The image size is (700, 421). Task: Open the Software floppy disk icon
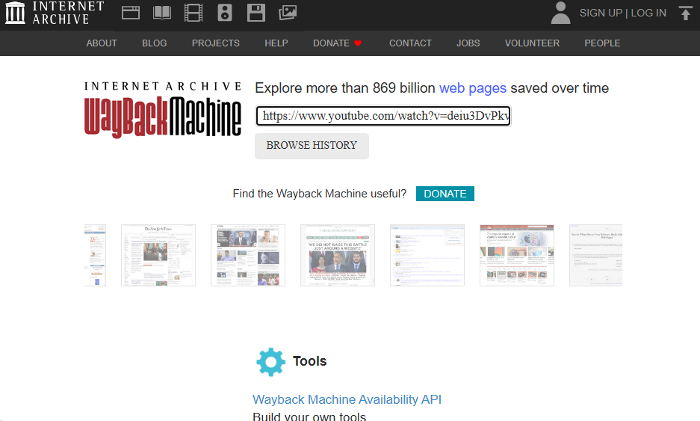point(256,13)
